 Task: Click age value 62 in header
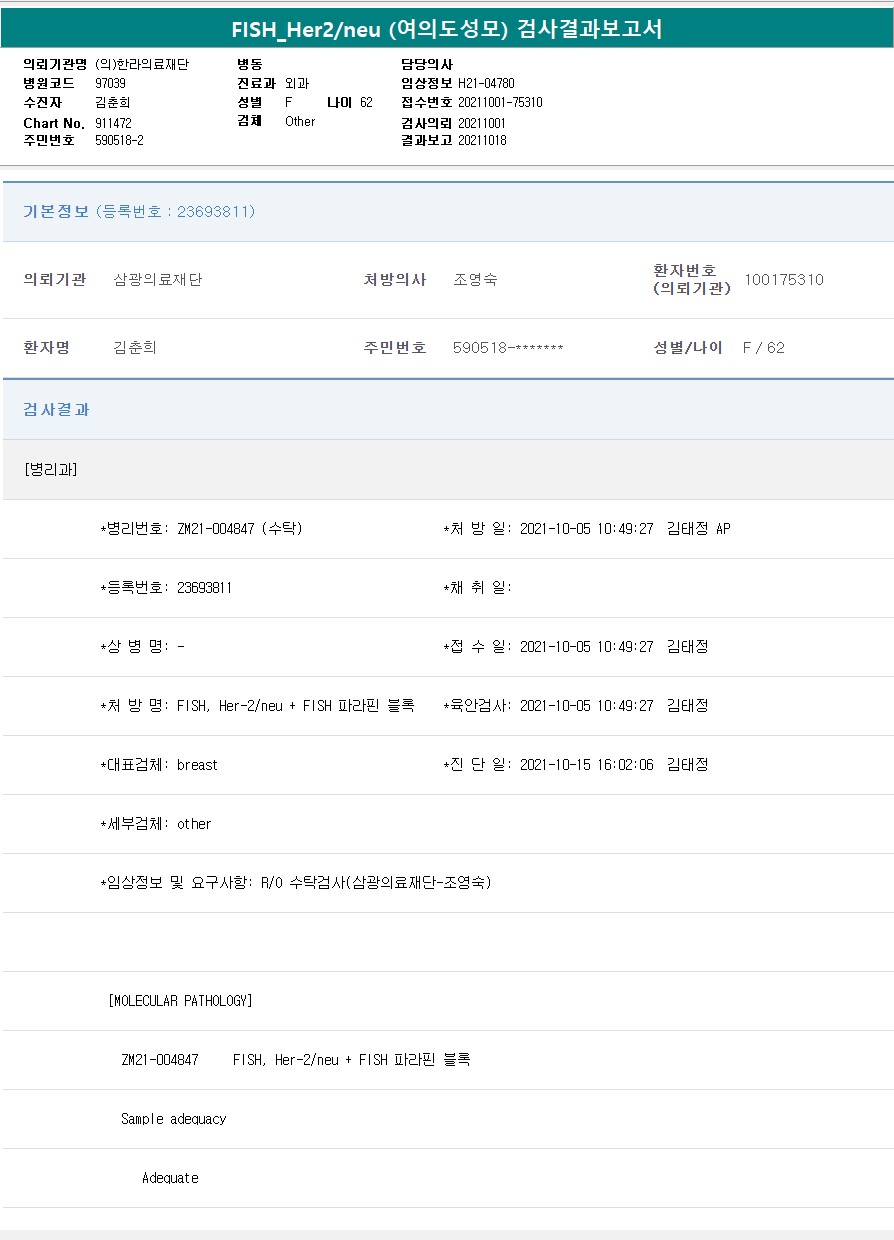(x=366, y=102)
